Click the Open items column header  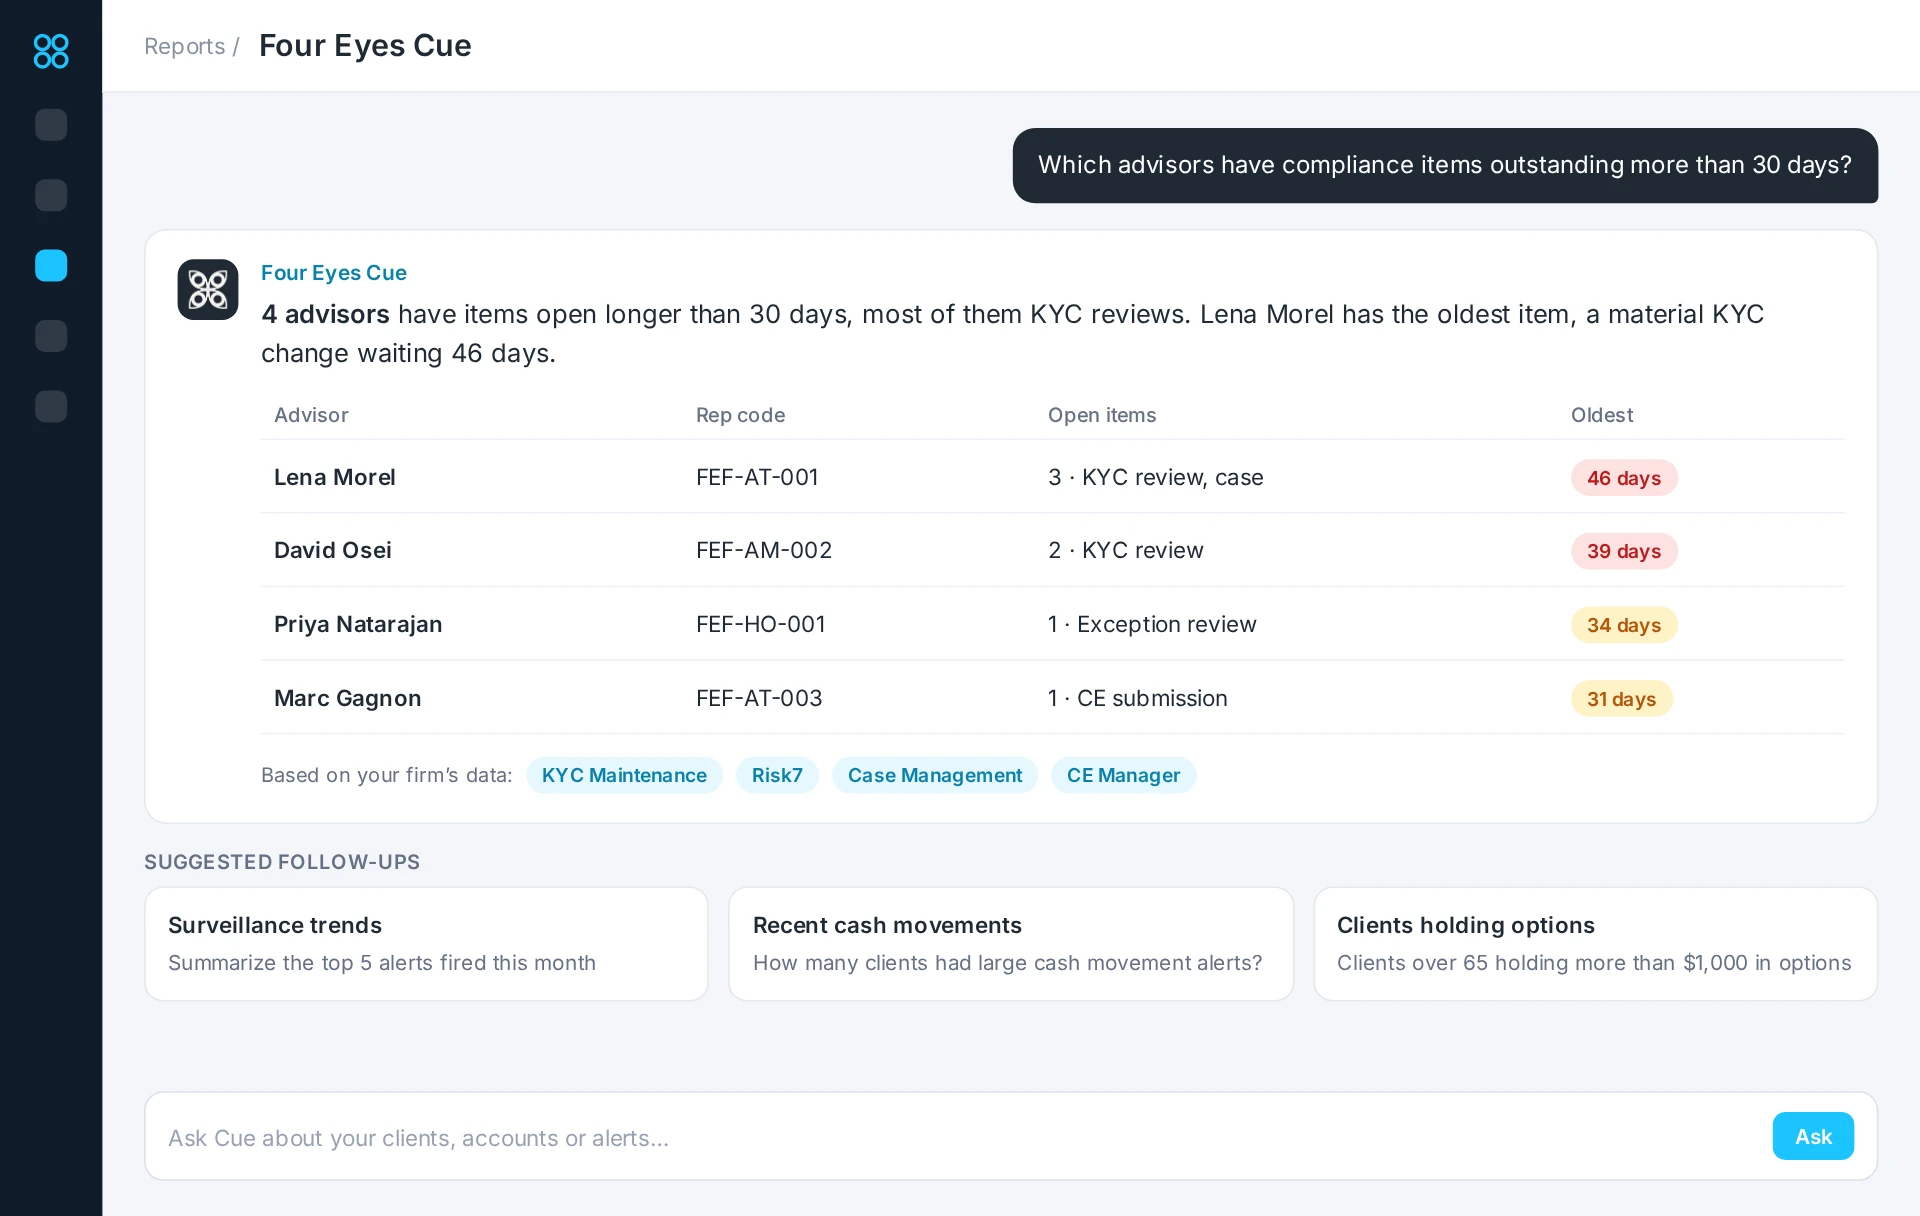tap(1102, 415)
